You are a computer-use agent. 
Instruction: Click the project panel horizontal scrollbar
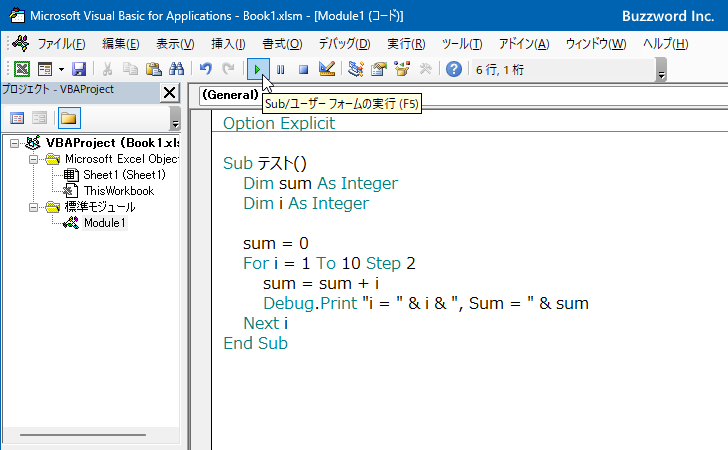click(x=83, y=435)
